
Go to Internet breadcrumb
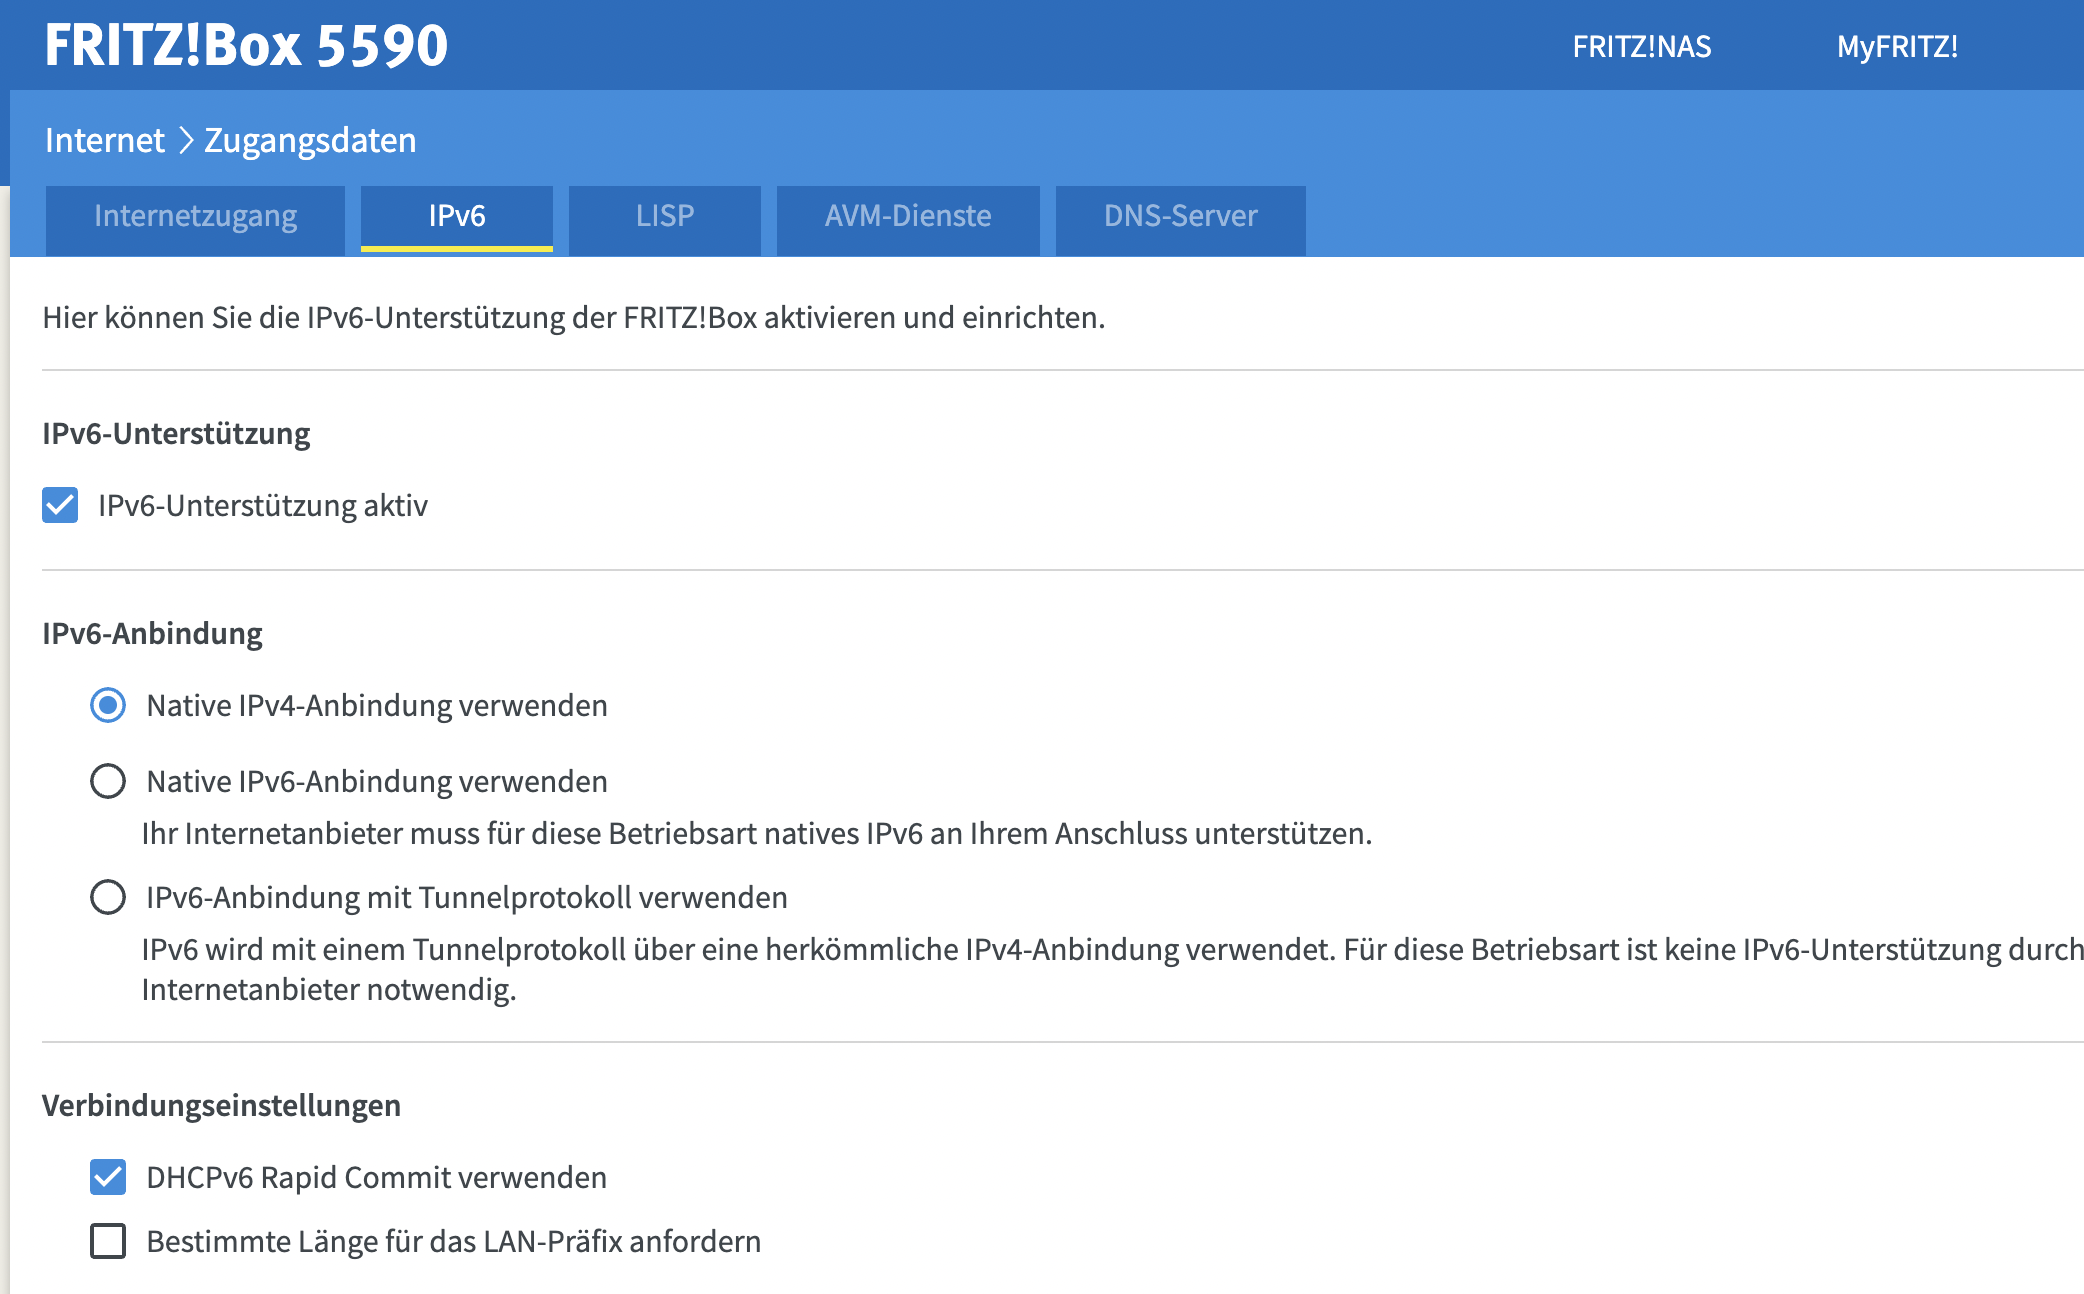tap(105, 140)
